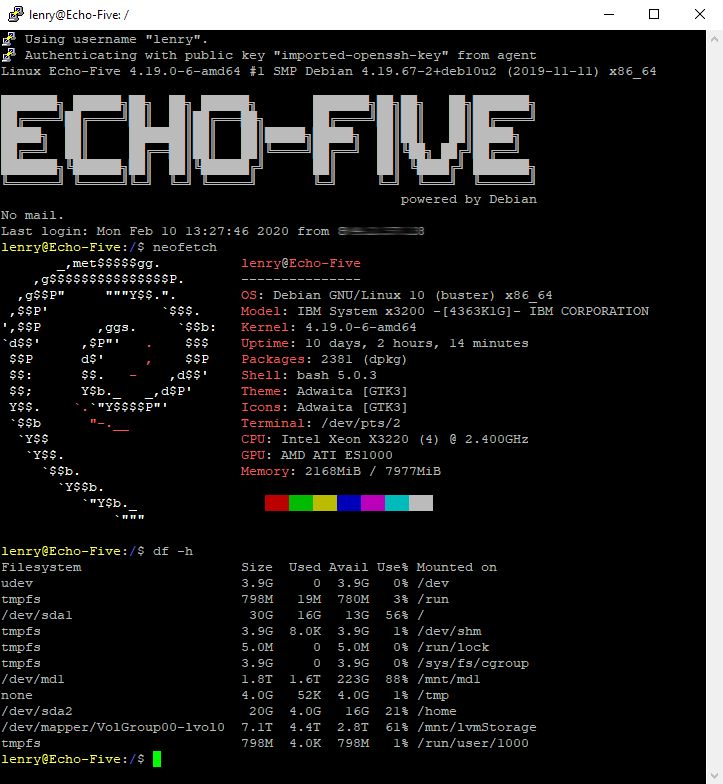This screenshot has width=723, height=784.
Task: Click the 'Mounted on' column header
Action: [457, 567]
